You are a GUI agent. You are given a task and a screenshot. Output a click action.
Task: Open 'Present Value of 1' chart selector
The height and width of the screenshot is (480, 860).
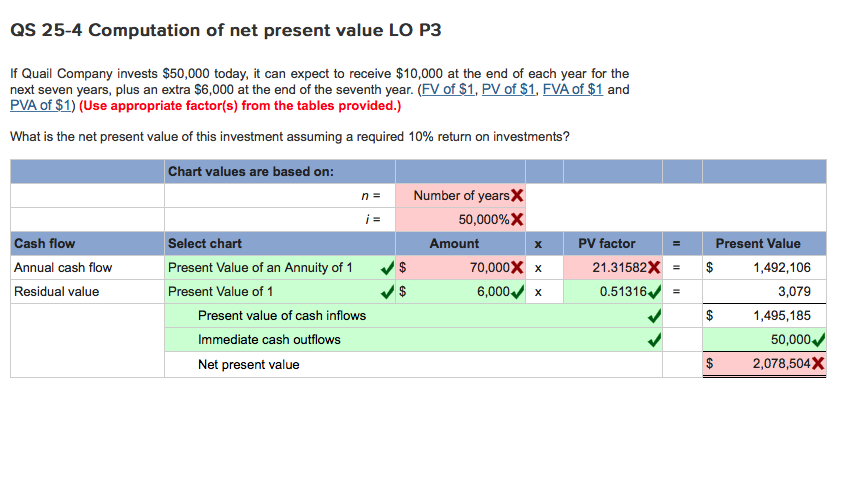pos(280,291)
